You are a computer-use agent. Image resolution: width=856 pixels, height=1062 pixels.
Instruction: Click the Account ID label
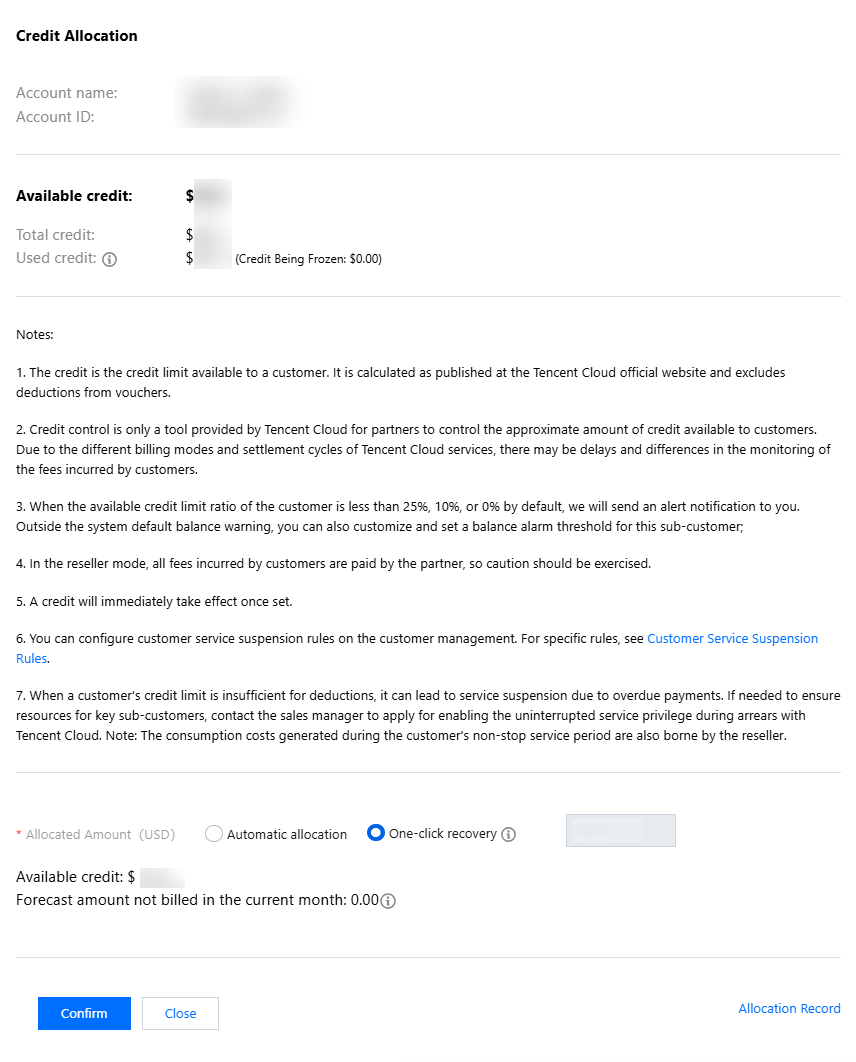click(x=55, y=117)
